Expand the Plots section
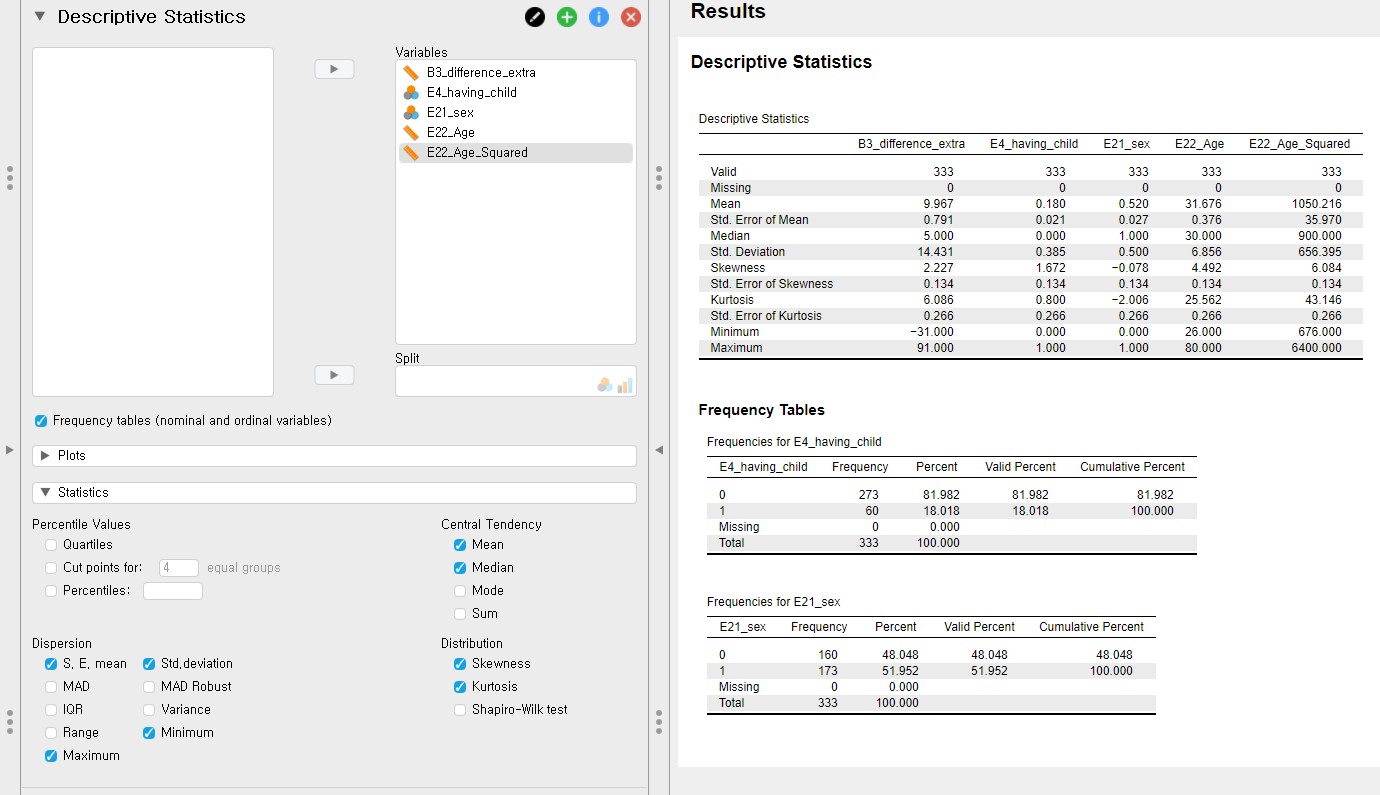The height and width of the screenshot is (795, 1380). [46, 456]
